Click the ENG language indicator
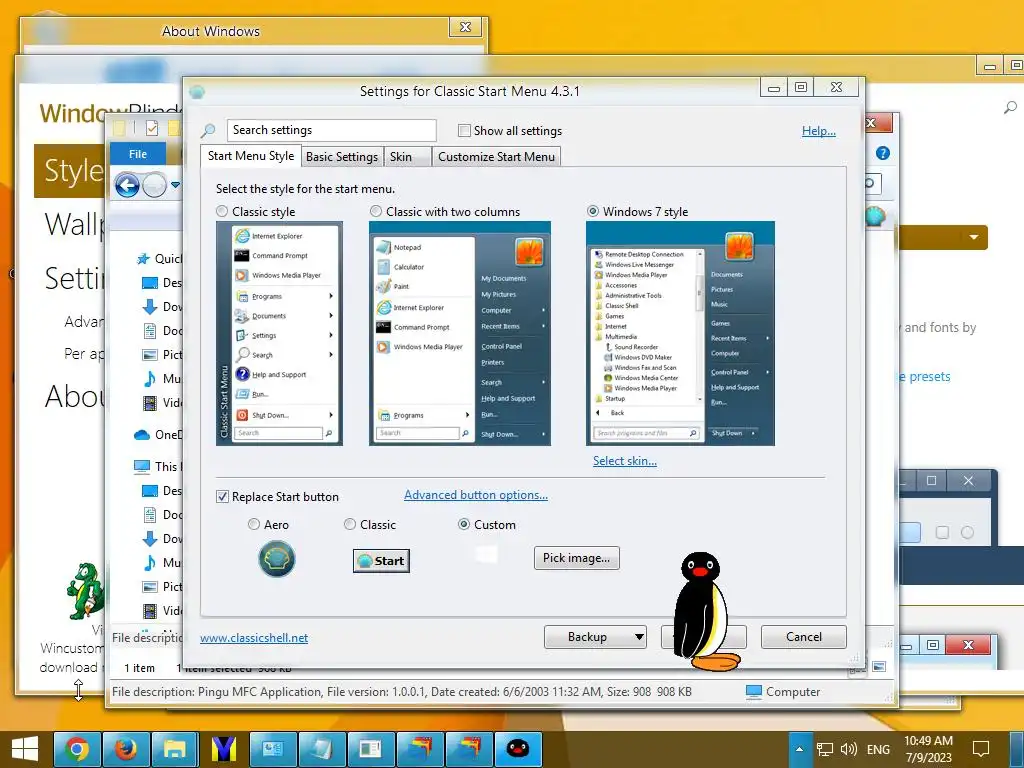The image size is (1024, 768). pos(878,750)
